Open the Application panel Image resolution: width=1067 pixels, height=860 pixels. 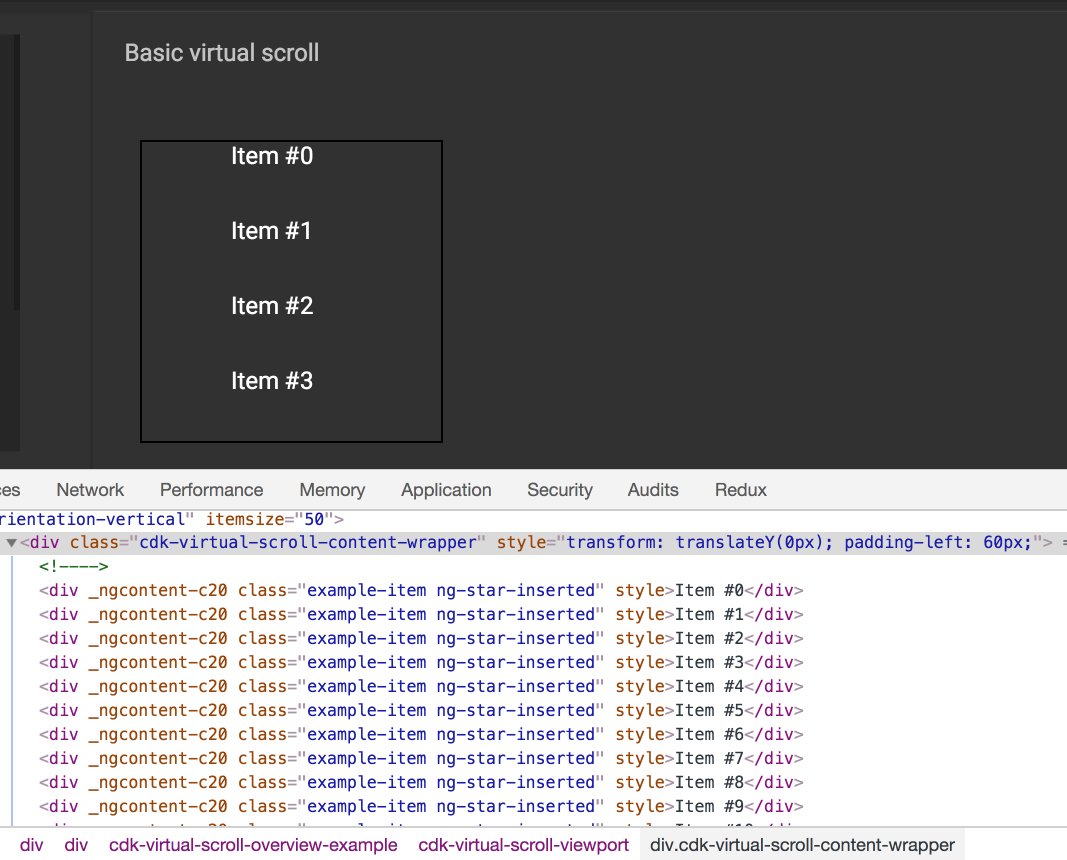pos(446,490)
